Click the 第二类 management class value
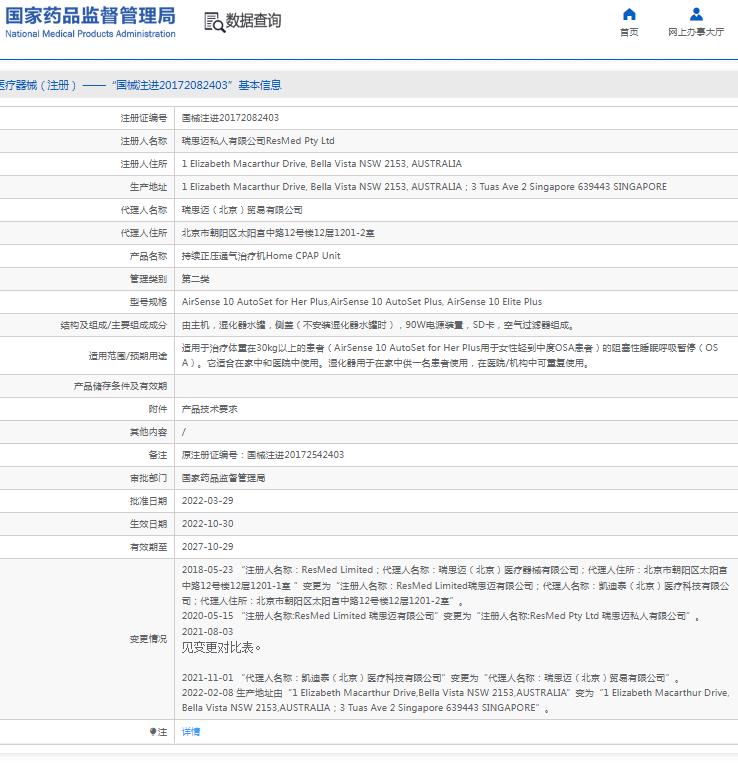The width and height of the screenshot is (738, 768). coord(195,279)
